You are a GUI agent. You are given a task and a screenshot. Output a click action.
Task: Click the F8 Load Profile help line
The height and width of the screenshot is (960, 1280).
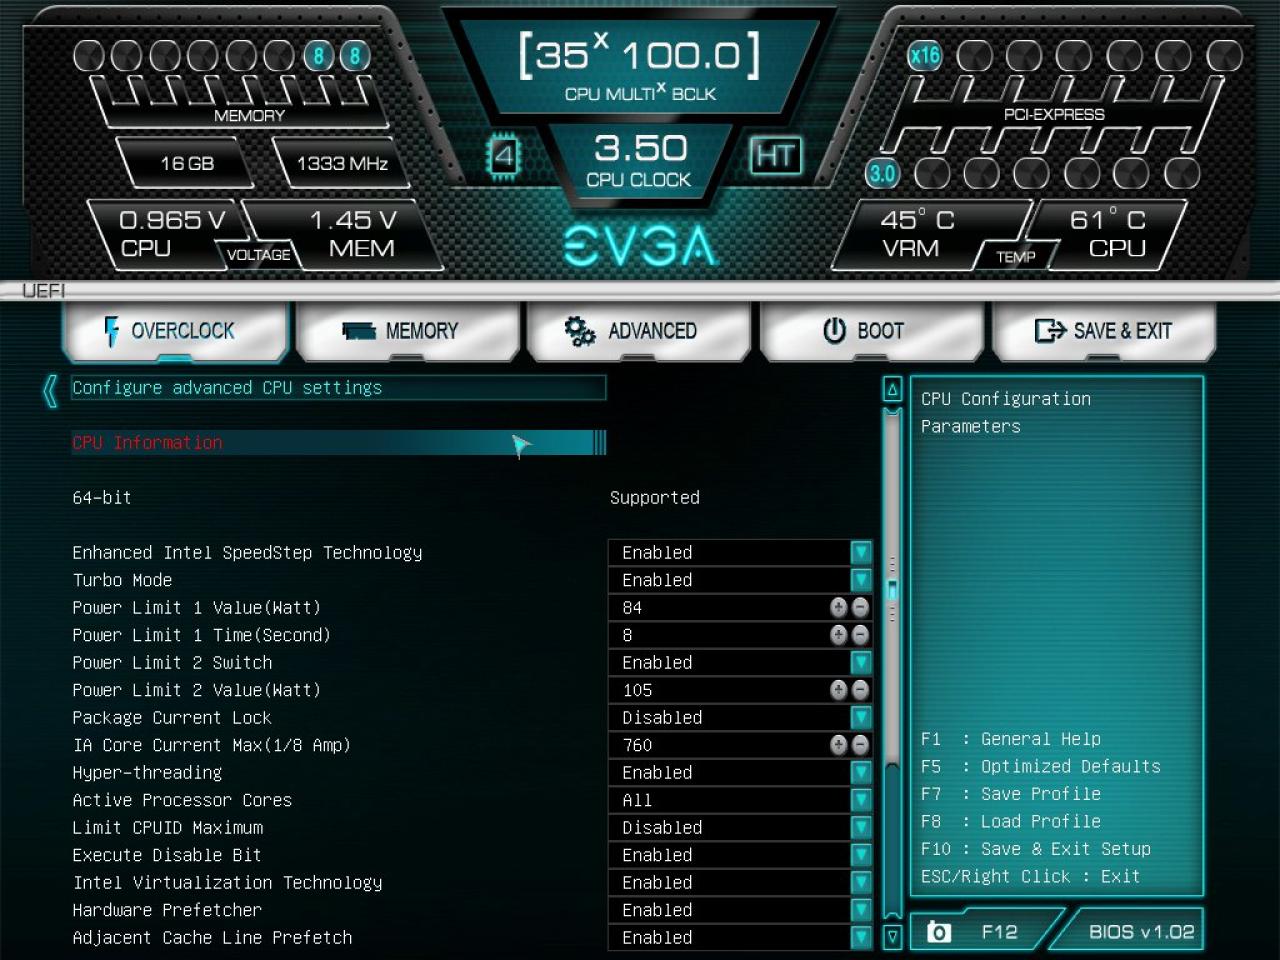[1011, 822]
